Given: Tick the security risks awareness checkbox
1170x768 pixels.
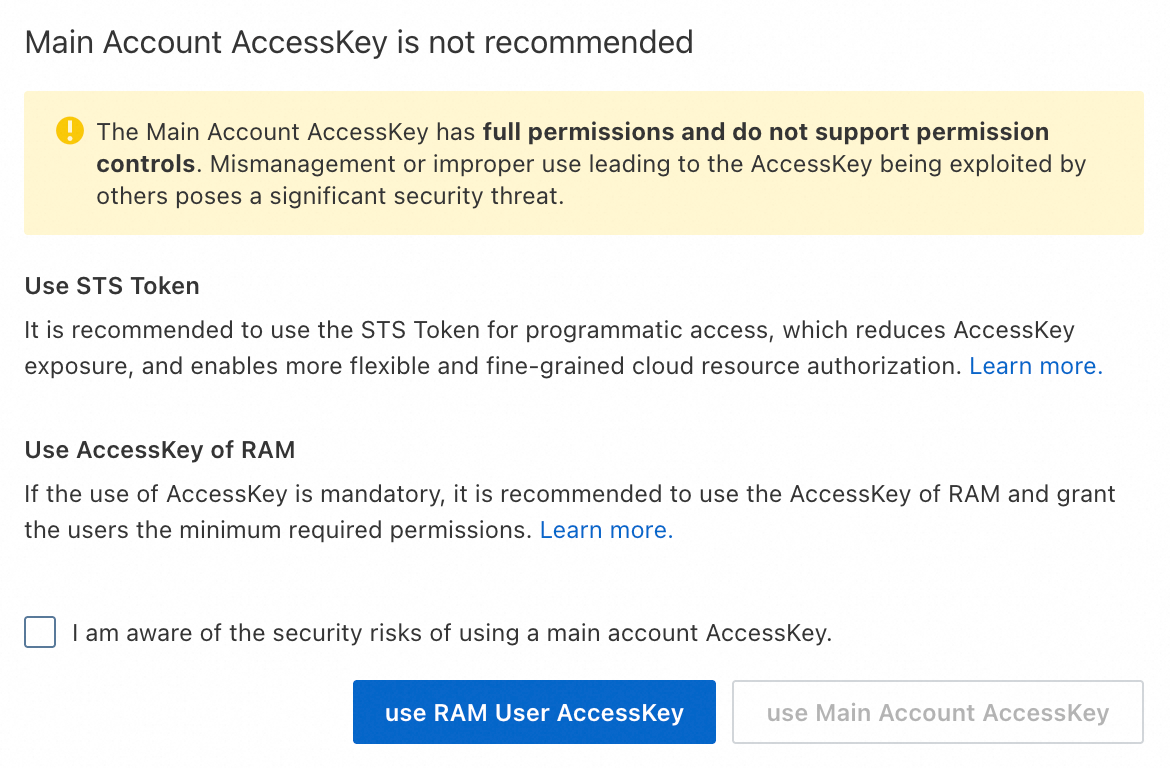Looking at the screenshot, I should tap(40, 633).
